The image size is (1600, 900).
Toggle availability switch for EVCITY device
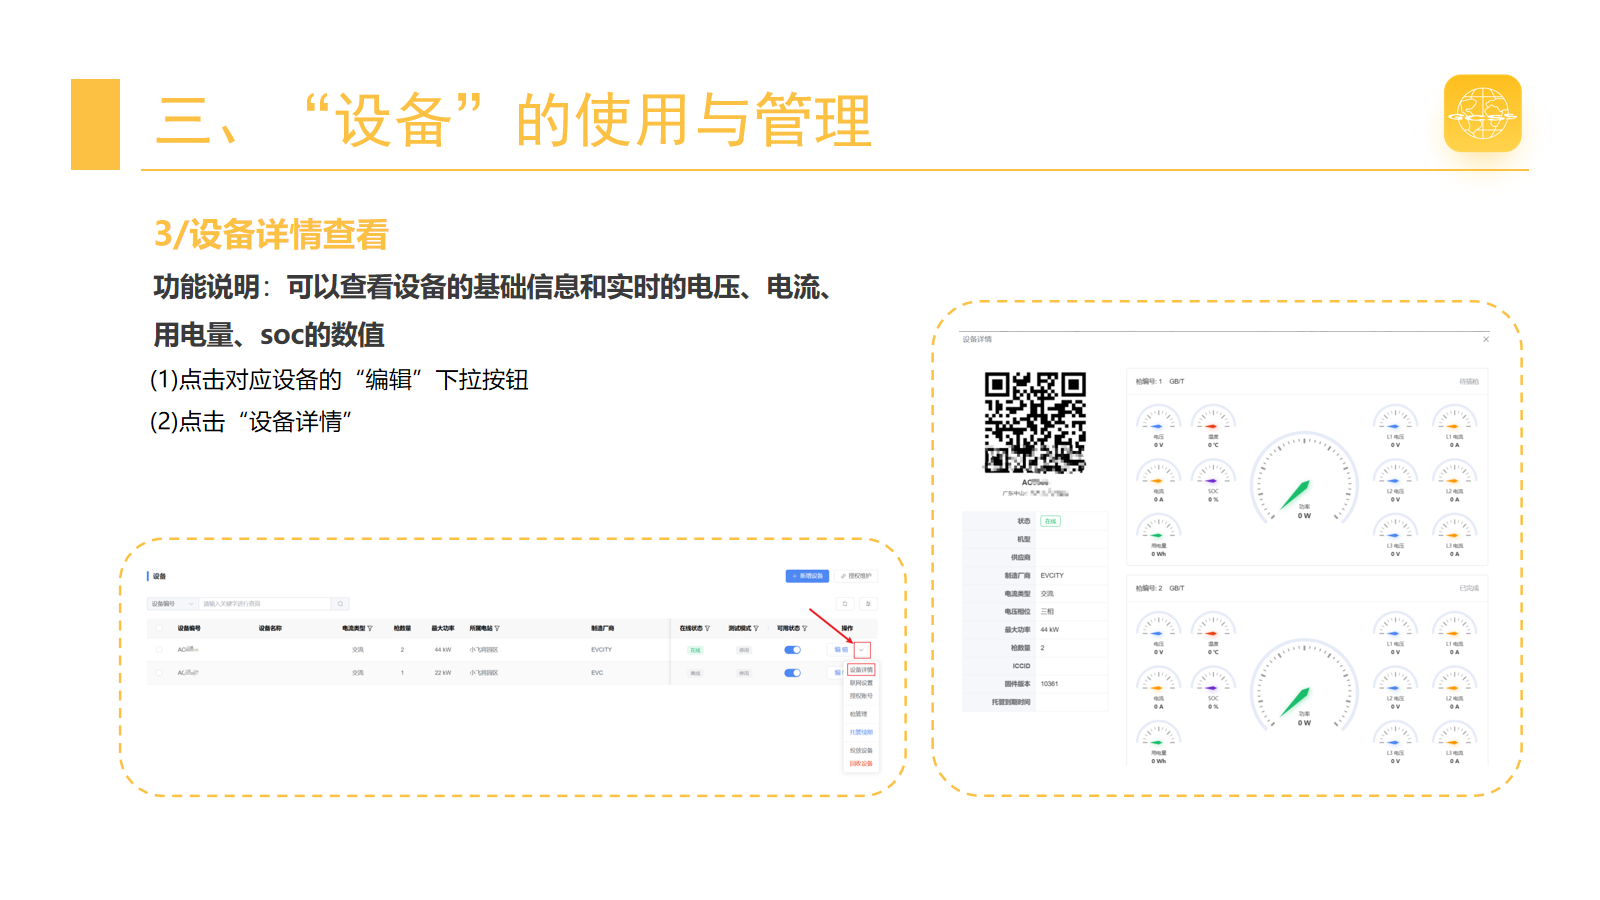click(x=793, y=650)
